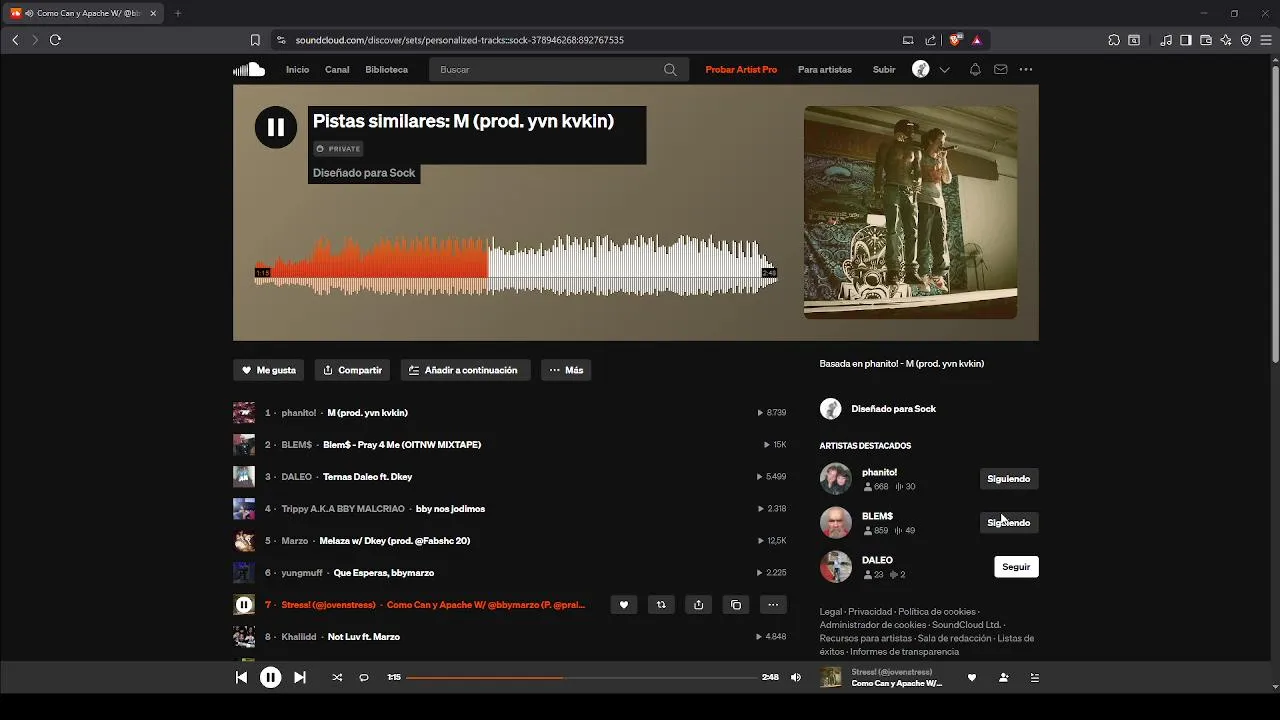Open Brave Wallet icon
The width and height of the screenshot is (1280, 720).
pos(1206,40)
